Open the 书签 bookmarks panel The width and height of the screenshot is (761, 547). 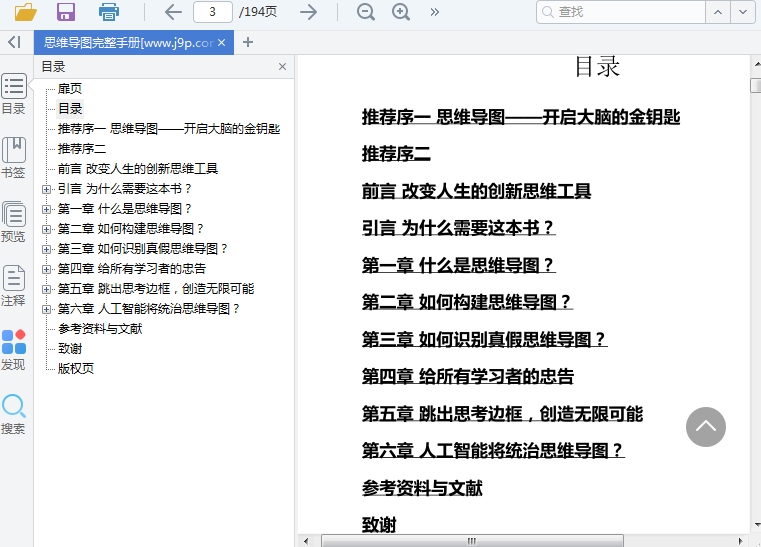pos(14,158)
